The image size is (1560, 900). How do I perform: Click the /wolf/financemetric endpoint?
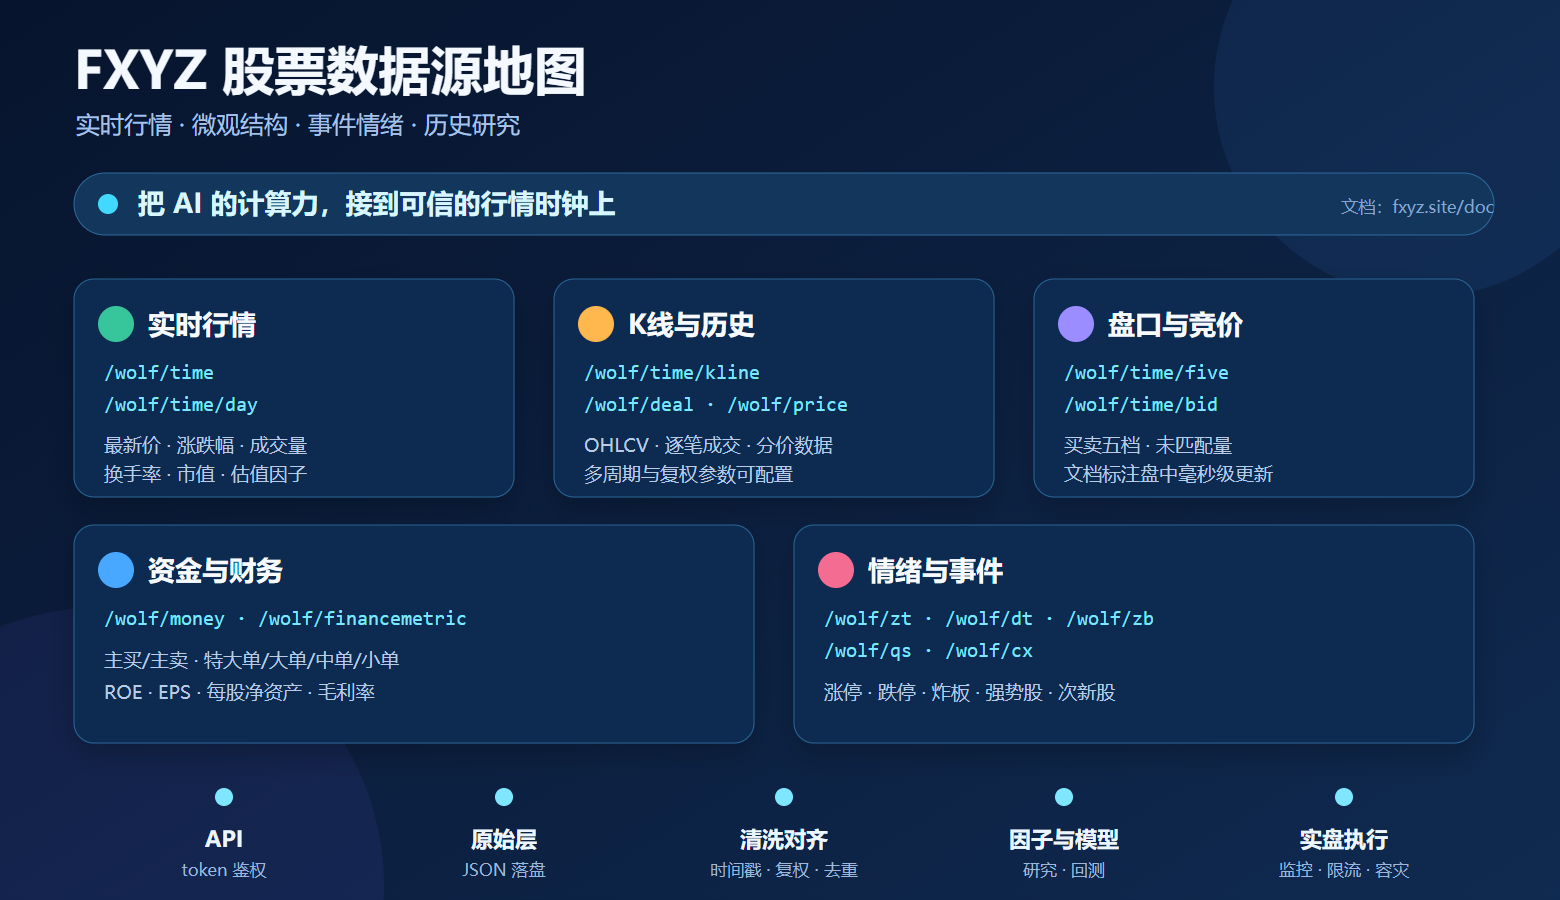coord(362,619)
